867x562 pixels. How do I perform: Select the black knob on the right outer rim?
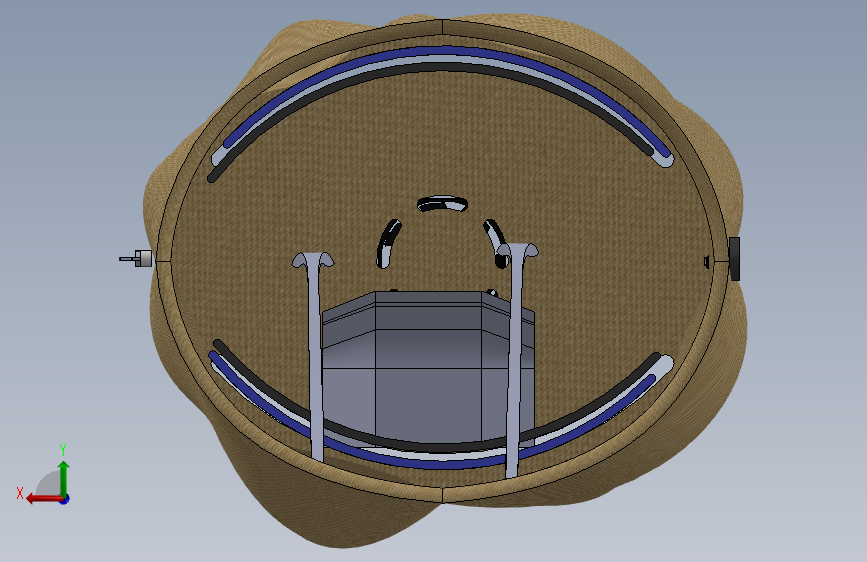(x=734, y=259)
